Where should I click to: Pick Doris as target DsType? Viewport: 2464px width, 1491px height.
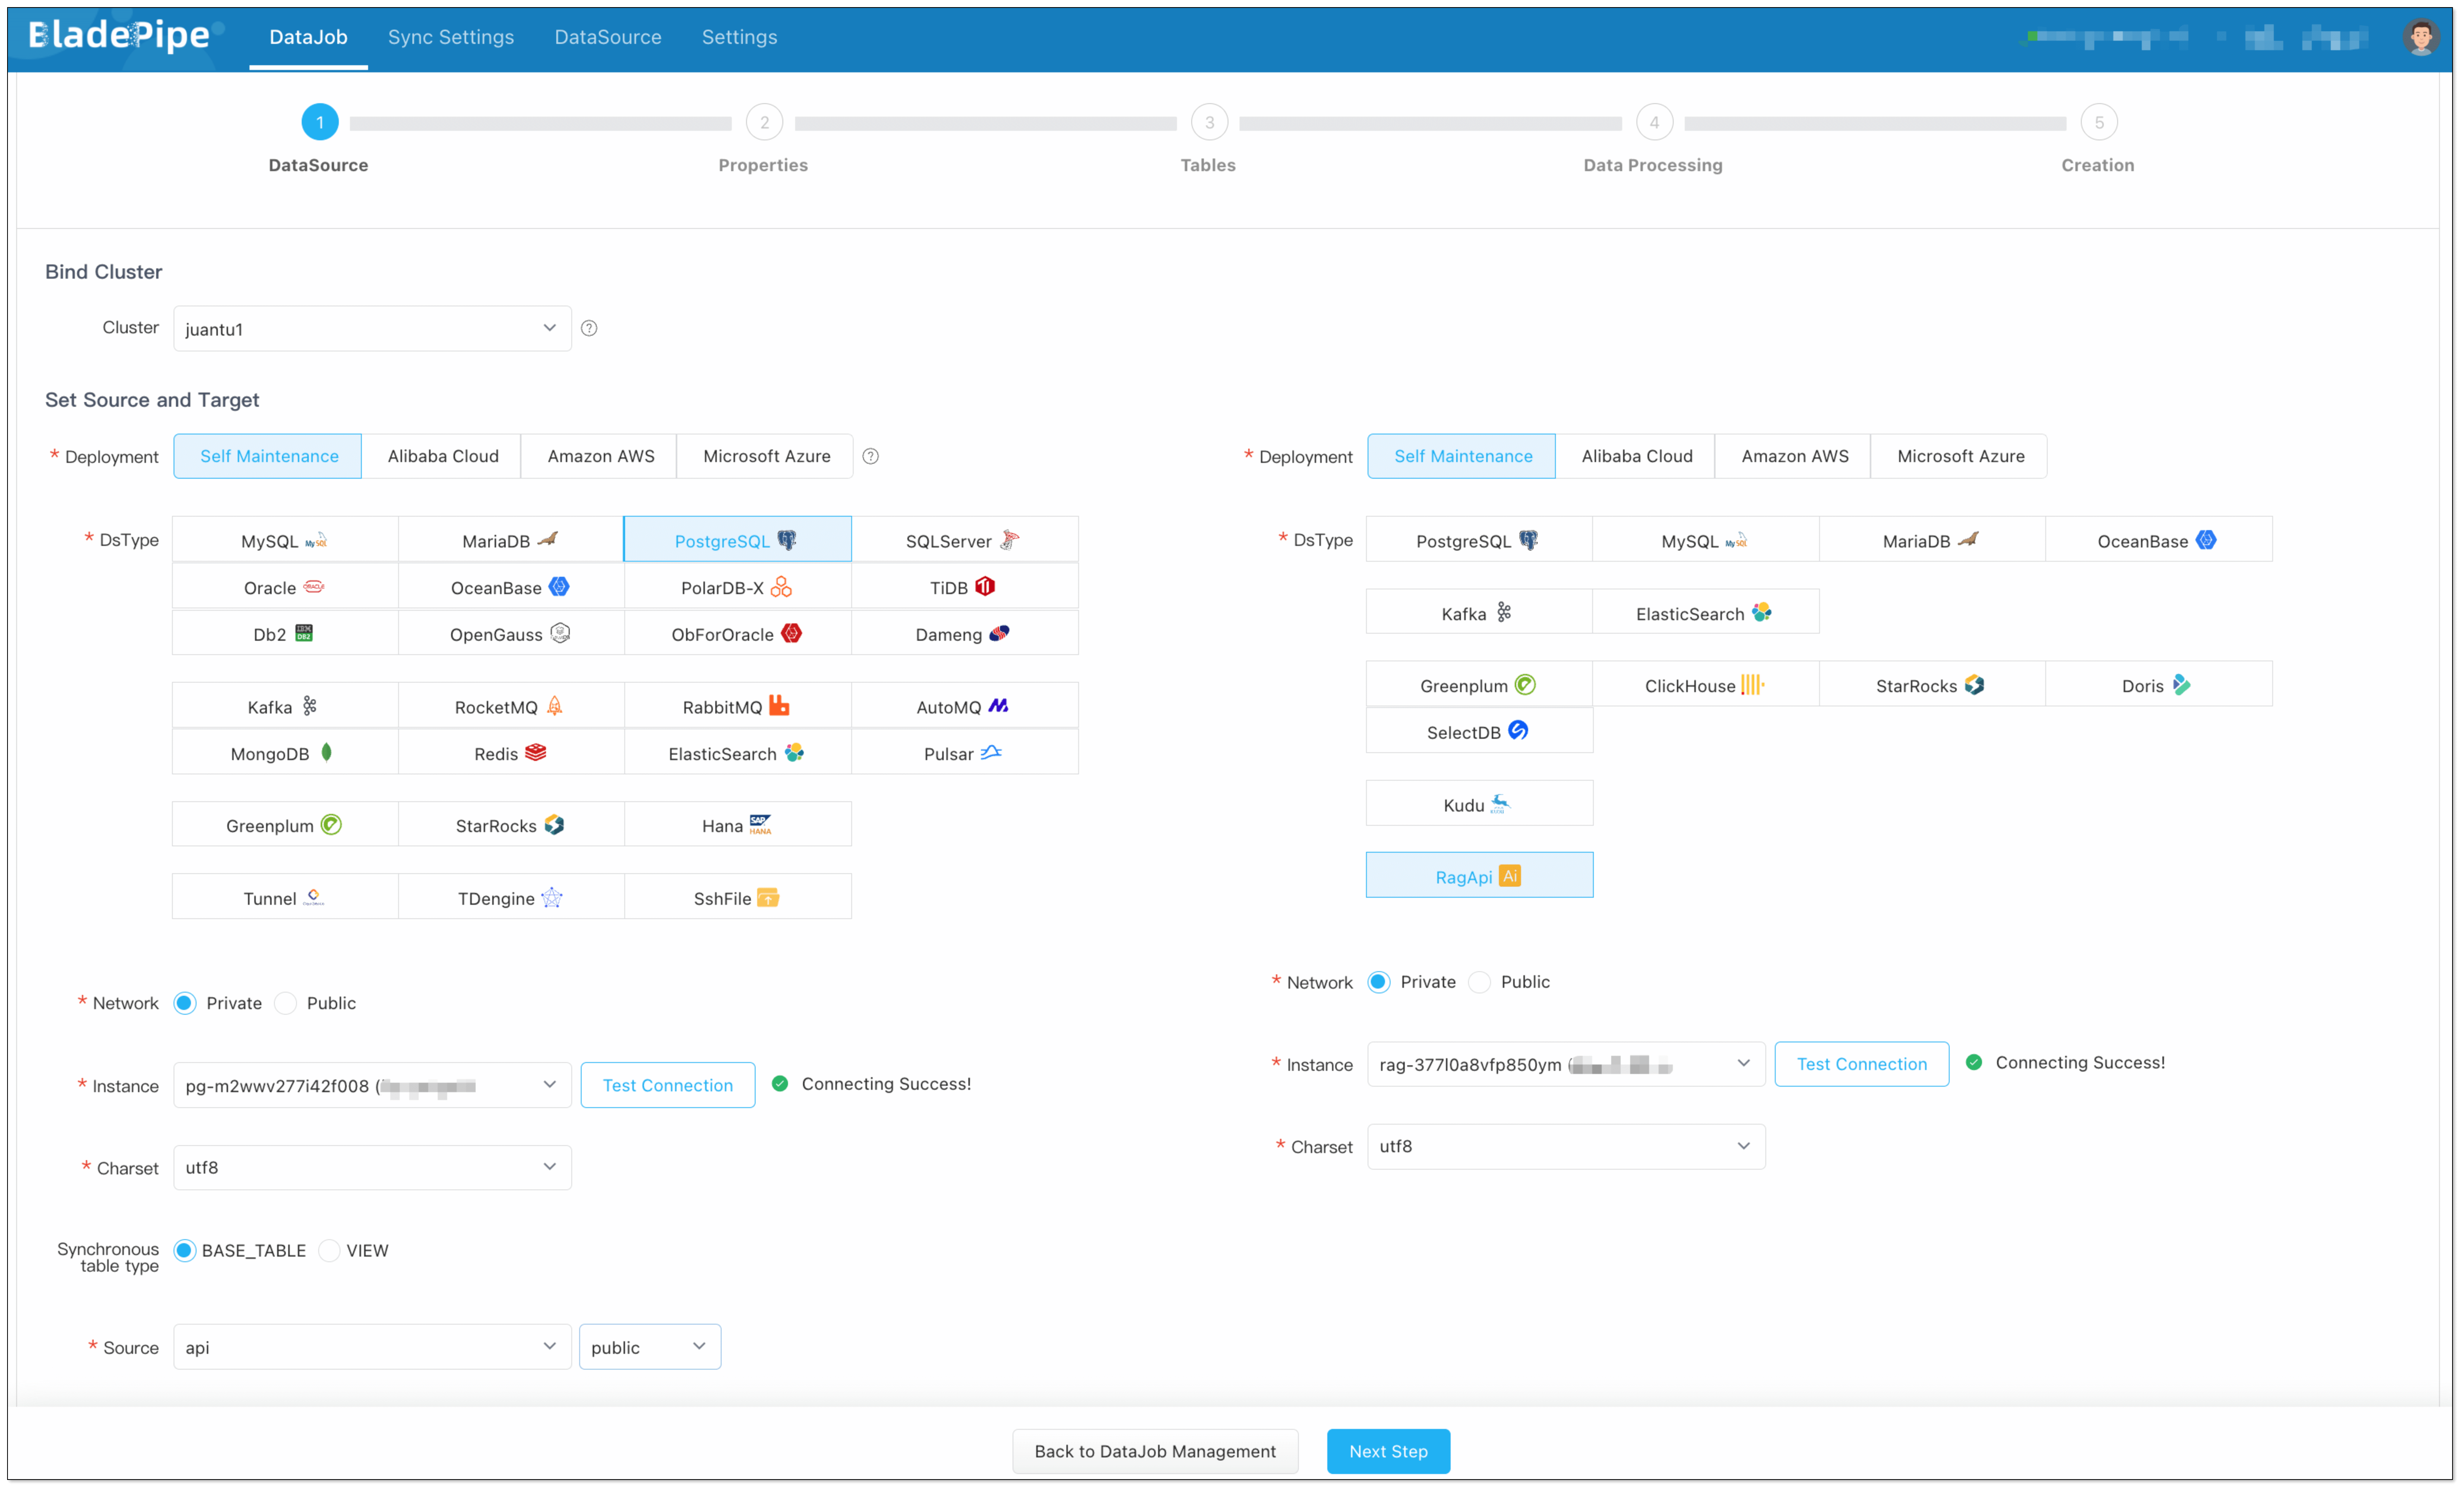coord(2157,685)
